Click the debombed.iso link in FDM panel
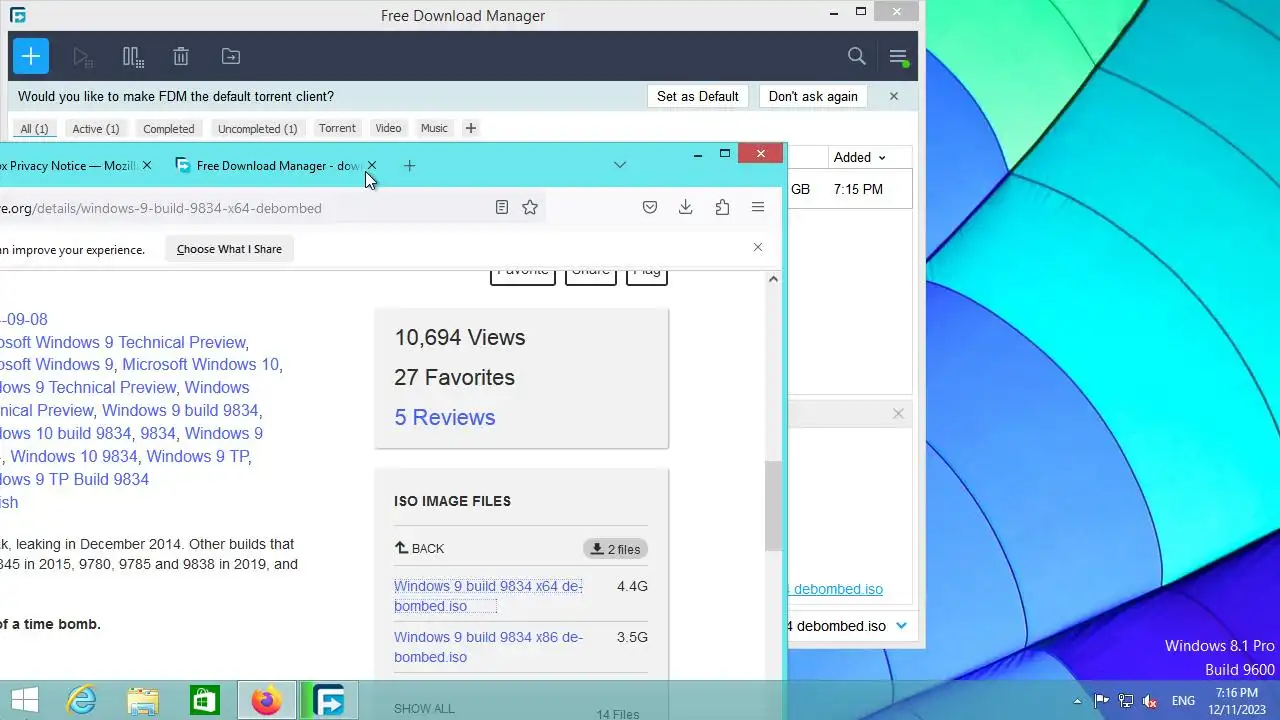The image size is (1280, 720). (838, 589)
